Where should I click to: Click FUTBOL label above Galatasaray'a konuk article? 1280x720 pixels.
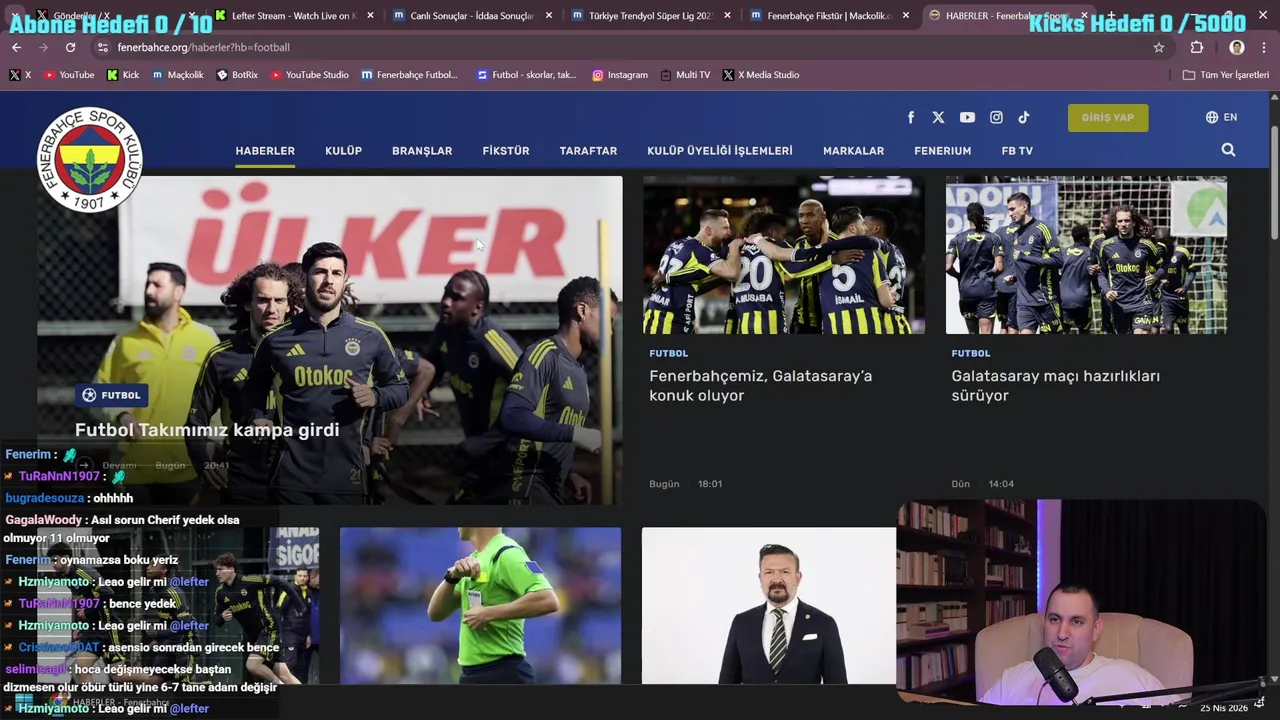click(669, 353)
